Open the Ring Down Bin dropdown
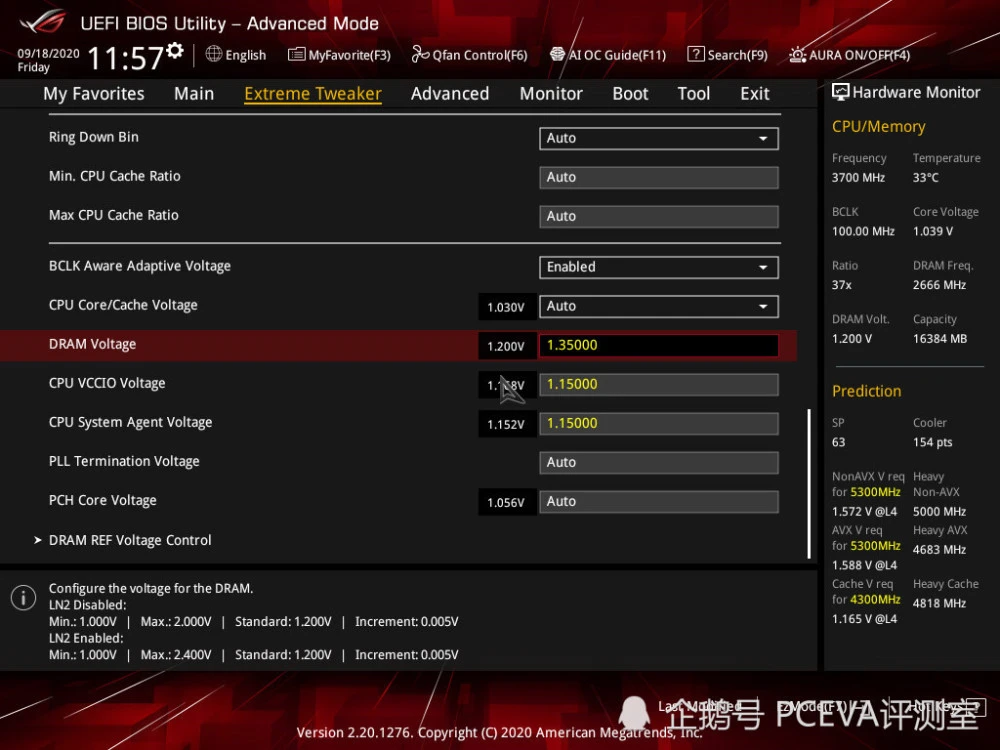1000x750 pixels. (x=659, y=138)
